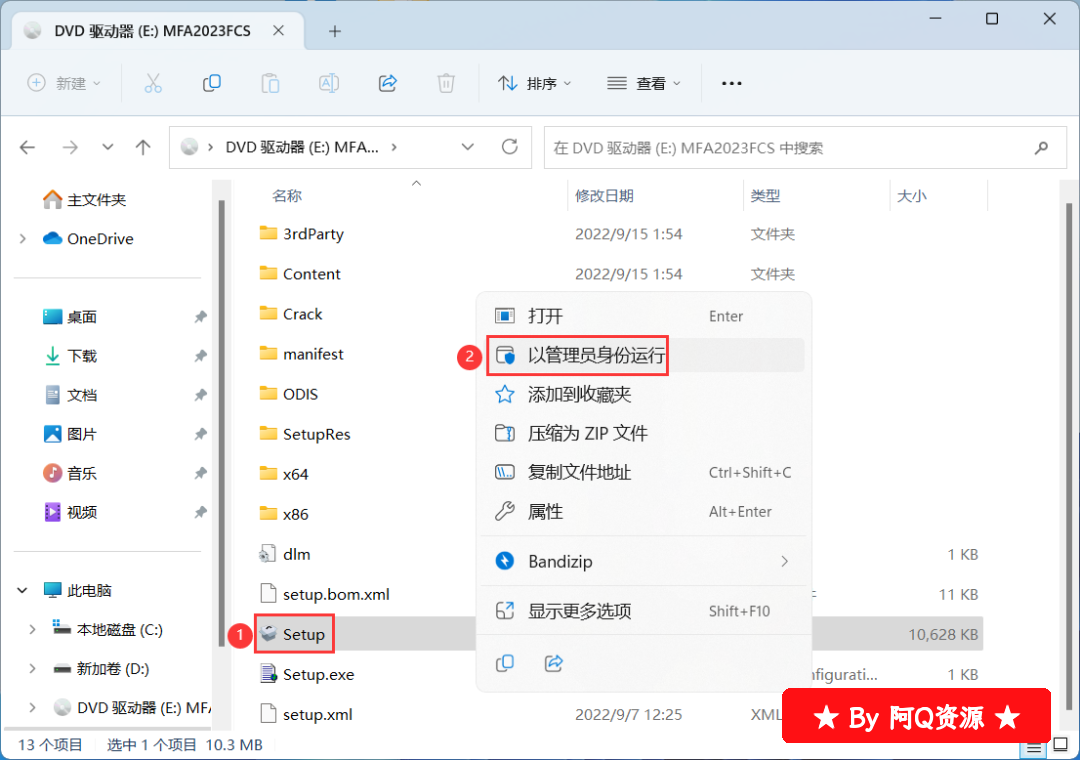Select the ODIS folder
1080x760 pixels.
pyautogui.click(x=289, y=394)
